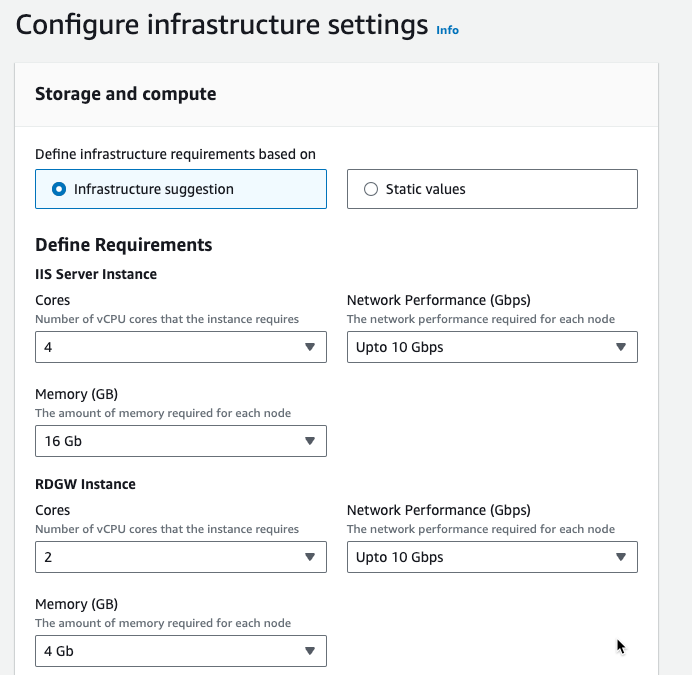Click the arrow icon of IIS Cores dropdown
The height and width of the screenshot is (675, 692).
point(310,347)
